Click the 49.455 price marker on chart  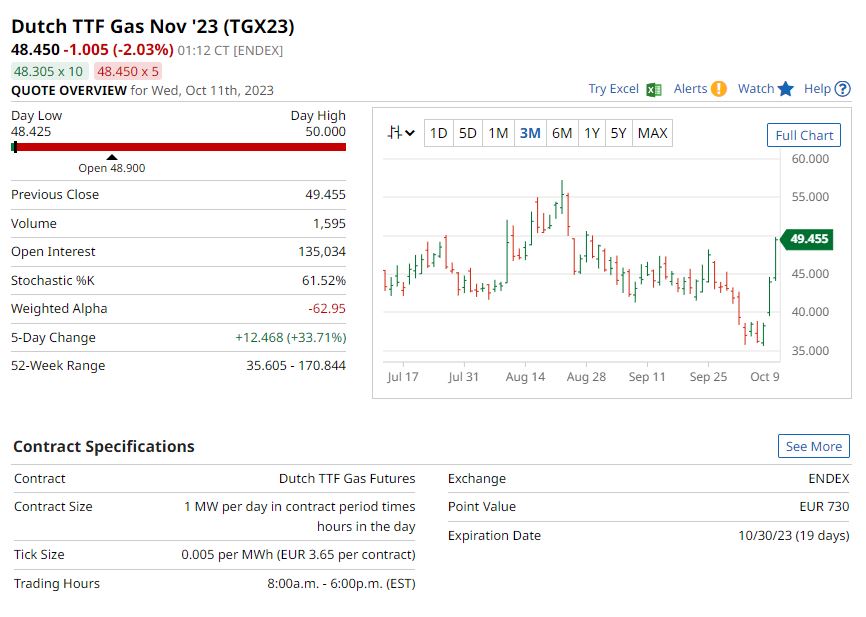(x=808, y=238)
